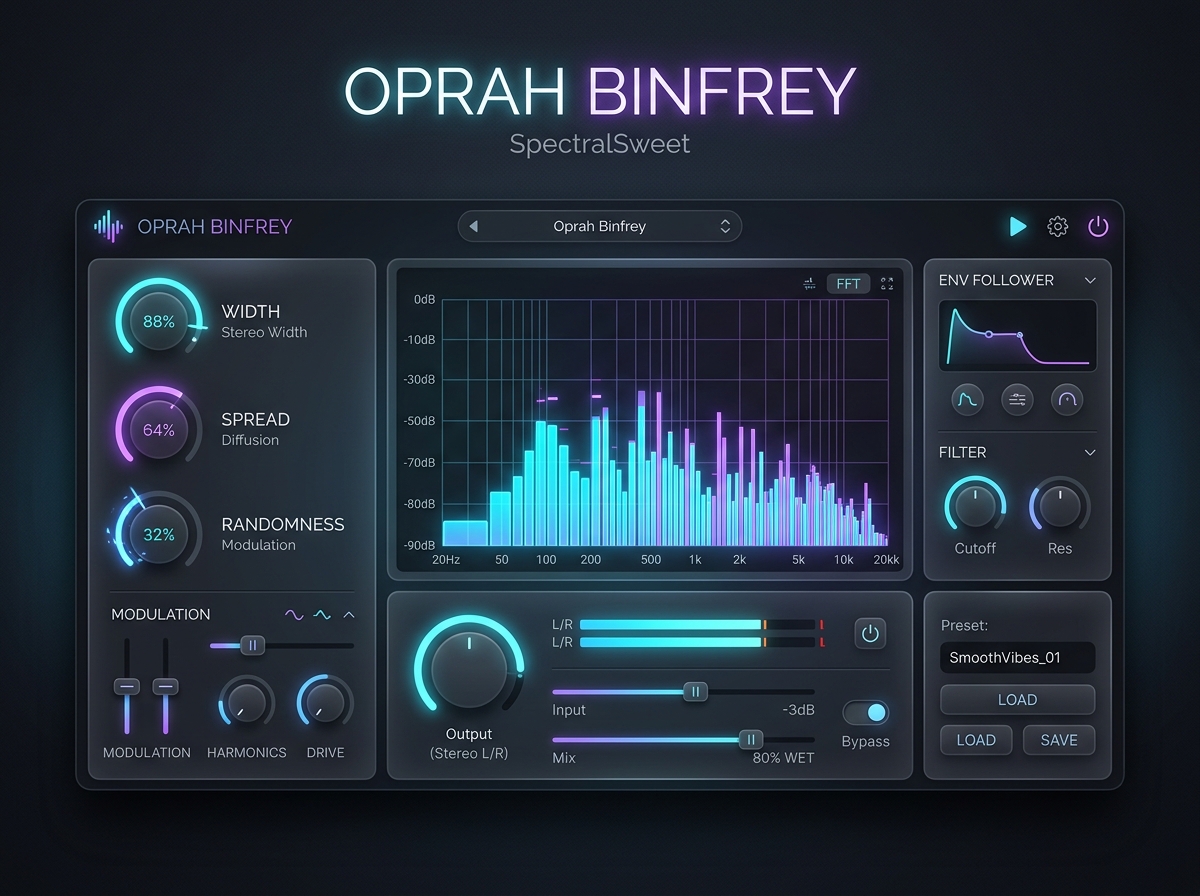Click the Diffusion label under SPREAD
The width and height of the screenshot is (1200, 896).
pos(250,440)
